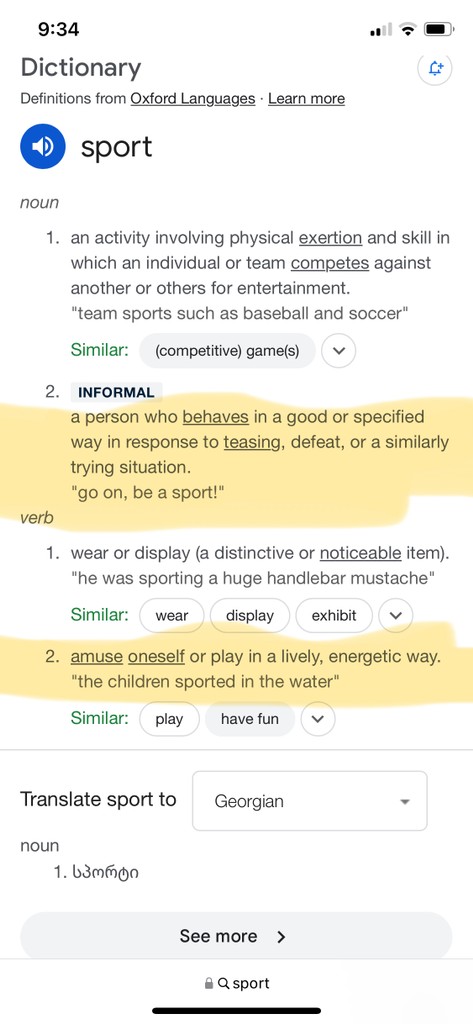Select the display synonym chip
Screen dimensions: 473x1024
point(250,615)
